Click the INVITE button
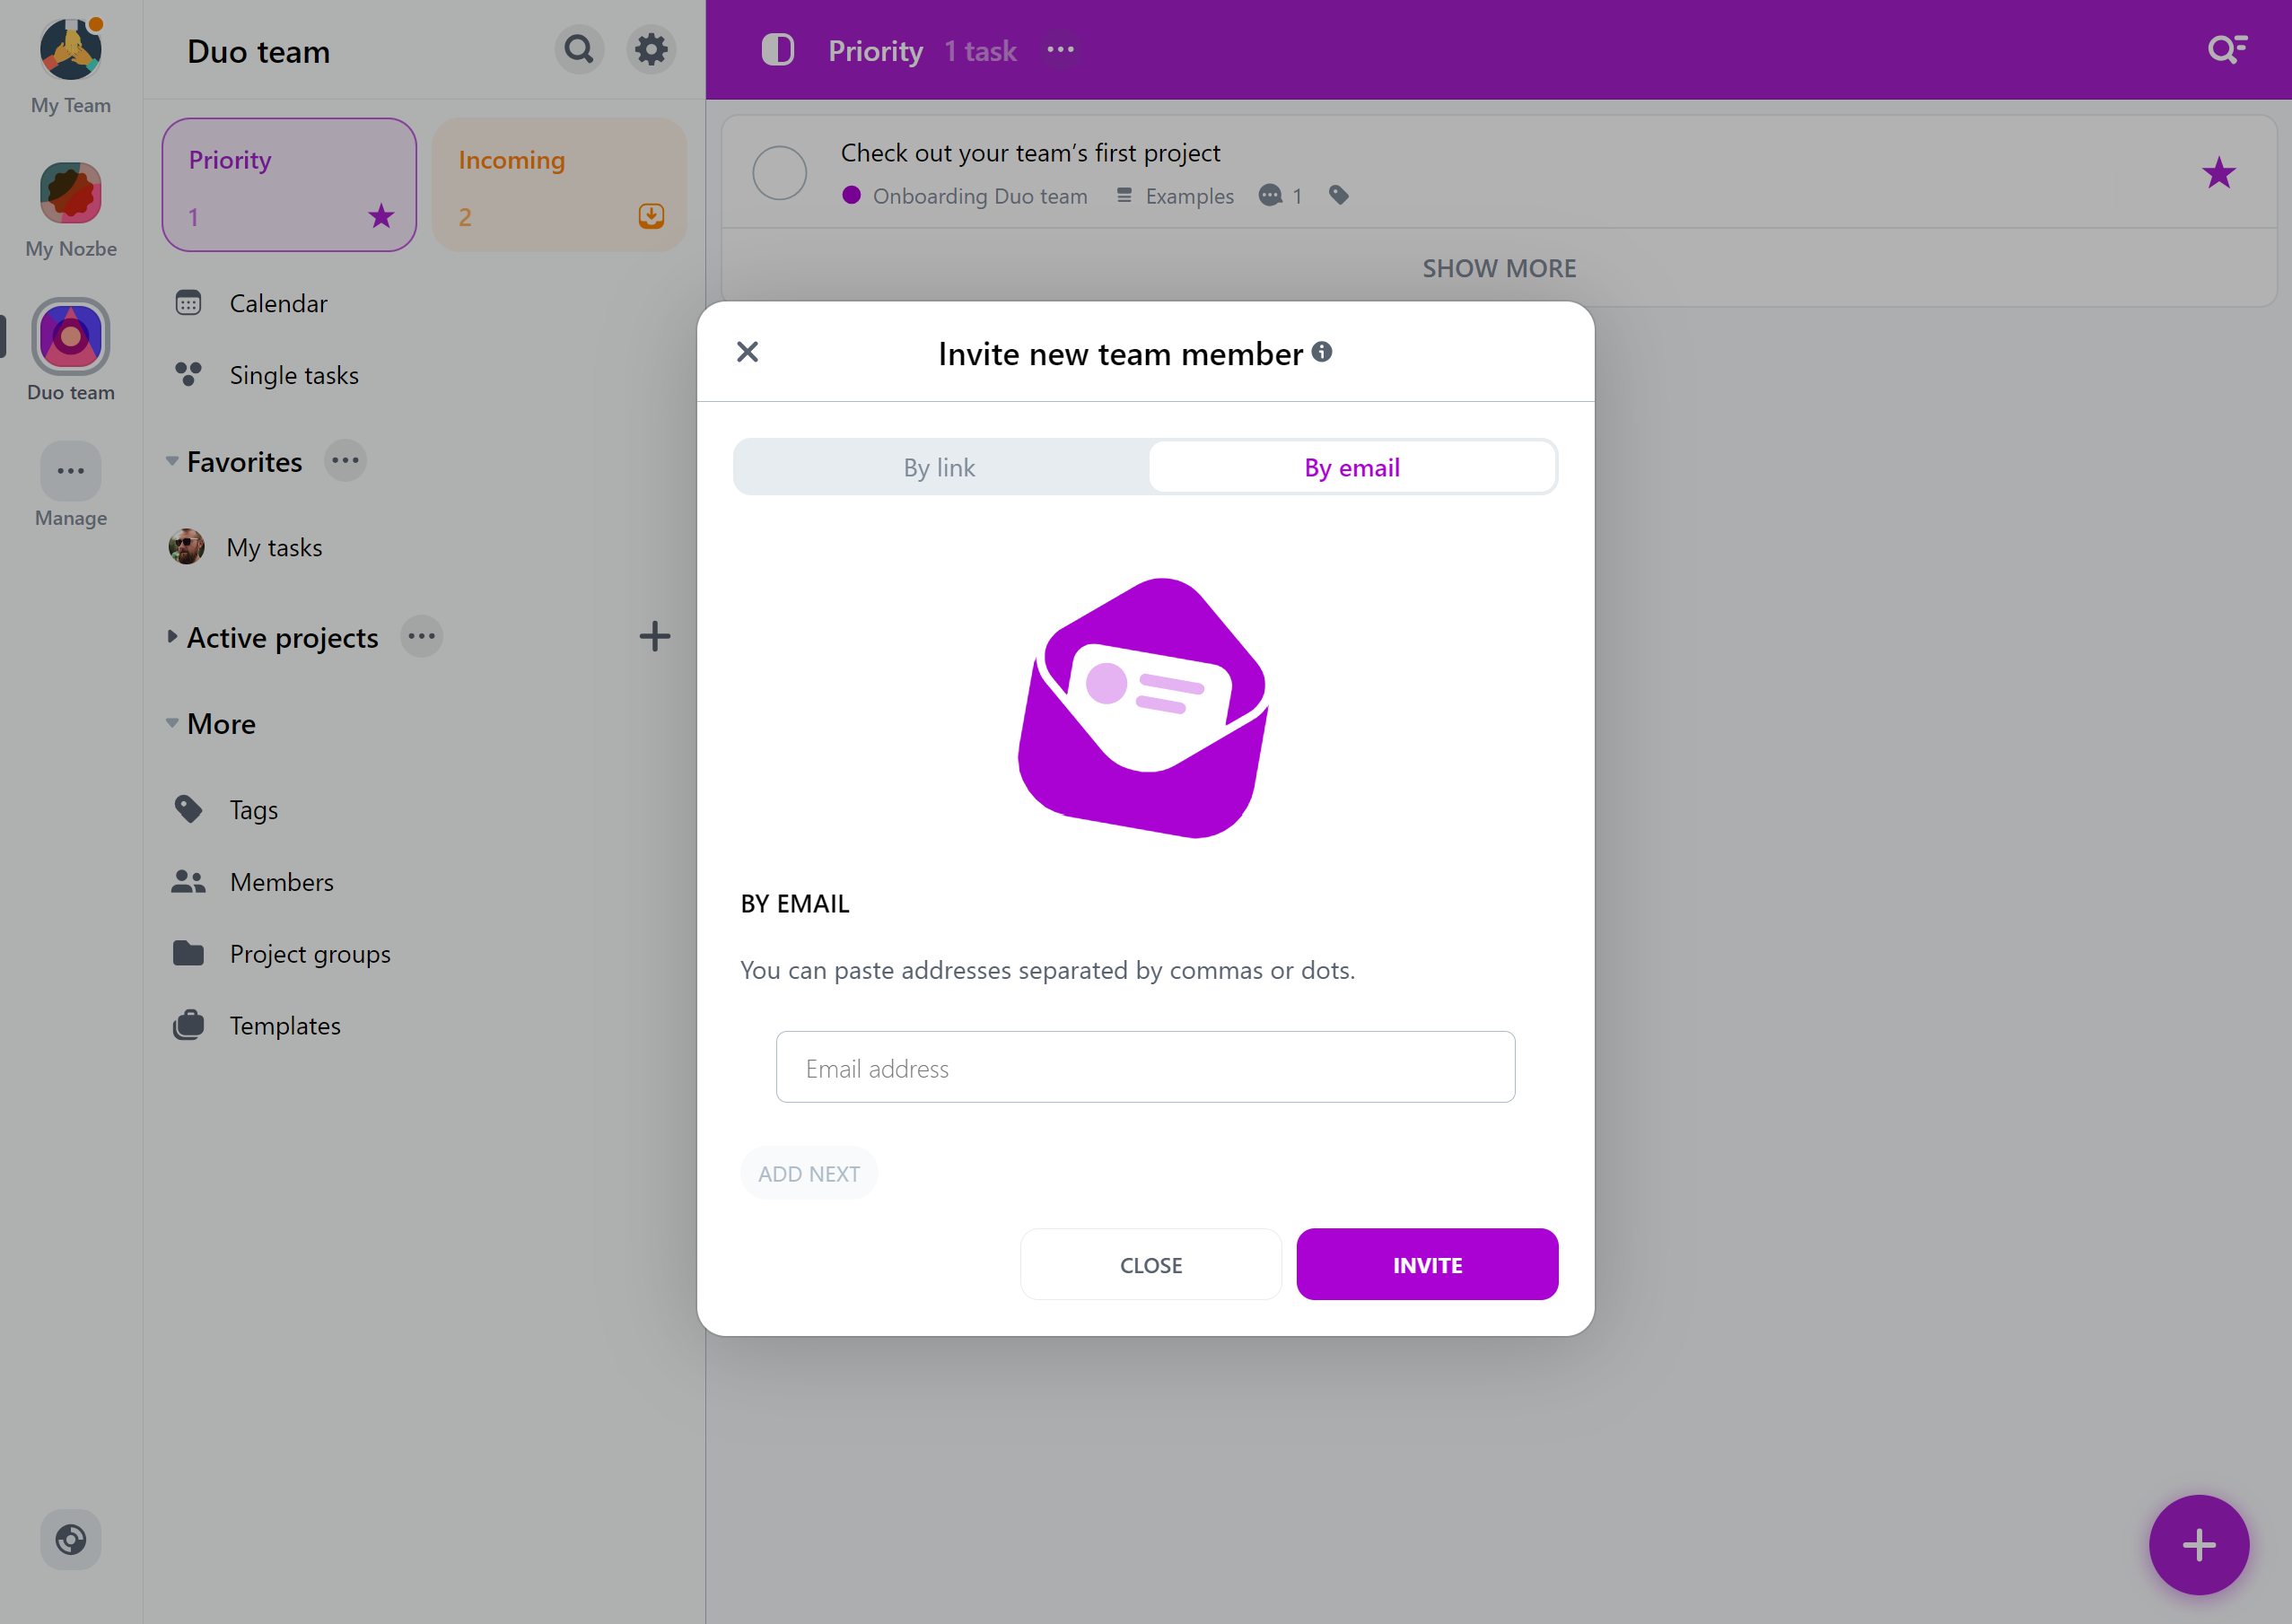The height and width of the screenshot is (1624, 2292). tap(1427, 1263)
